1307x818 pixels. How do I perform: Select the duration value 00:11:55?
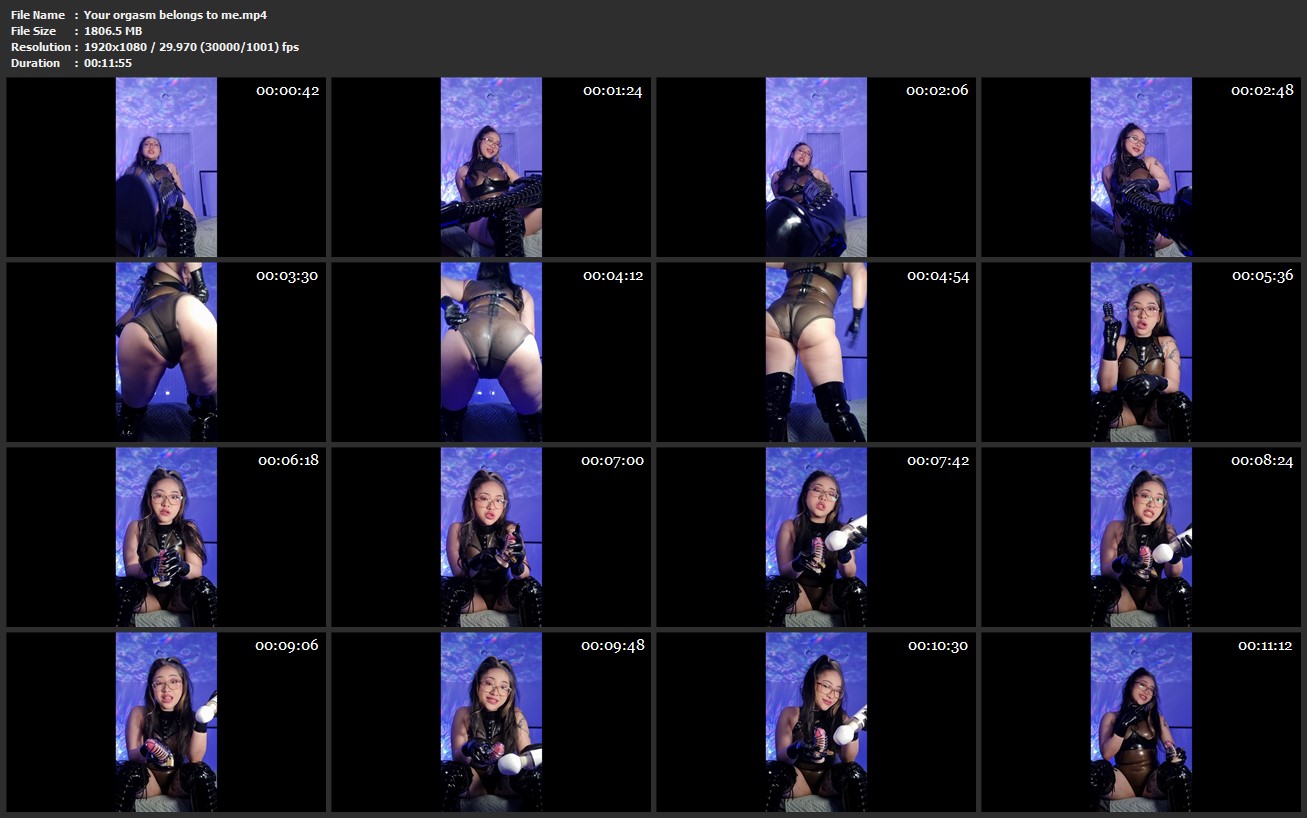point(108,63)
